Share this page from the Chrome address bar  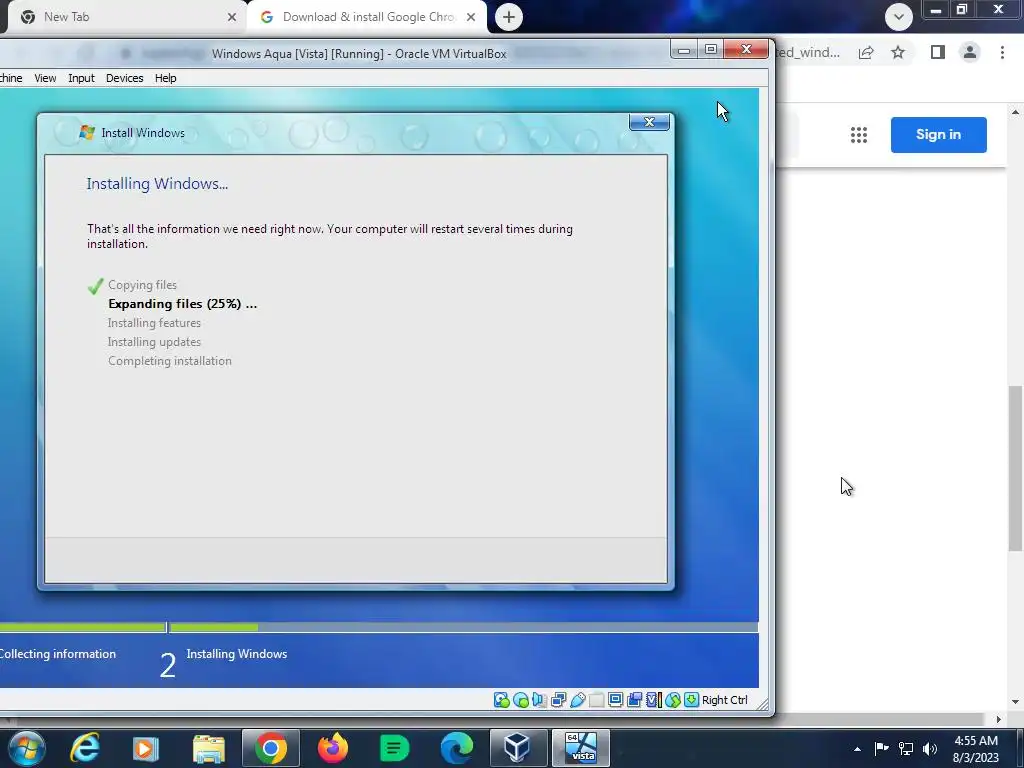point(866,52)
